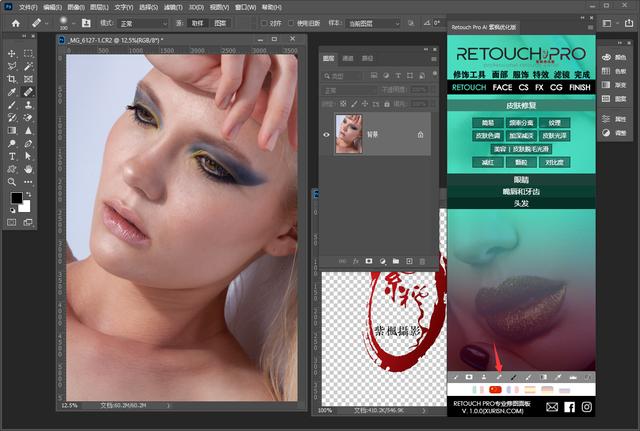Open the 样本 sample dropdown

373,24
